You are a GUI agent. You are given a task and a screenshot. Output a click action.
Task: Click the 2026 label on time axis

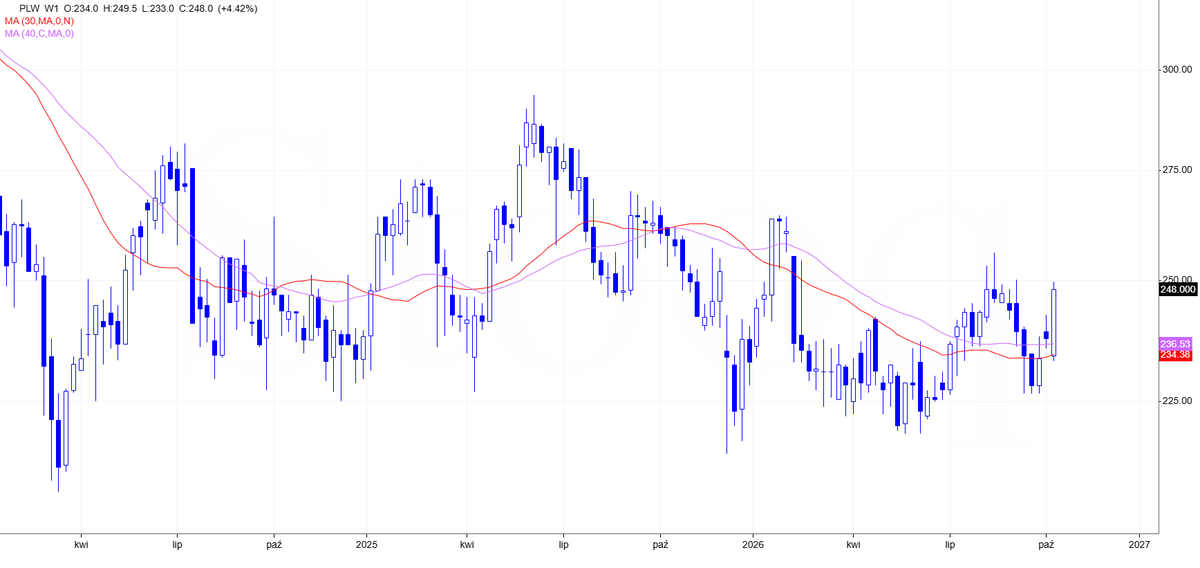(x=753, y=546)
